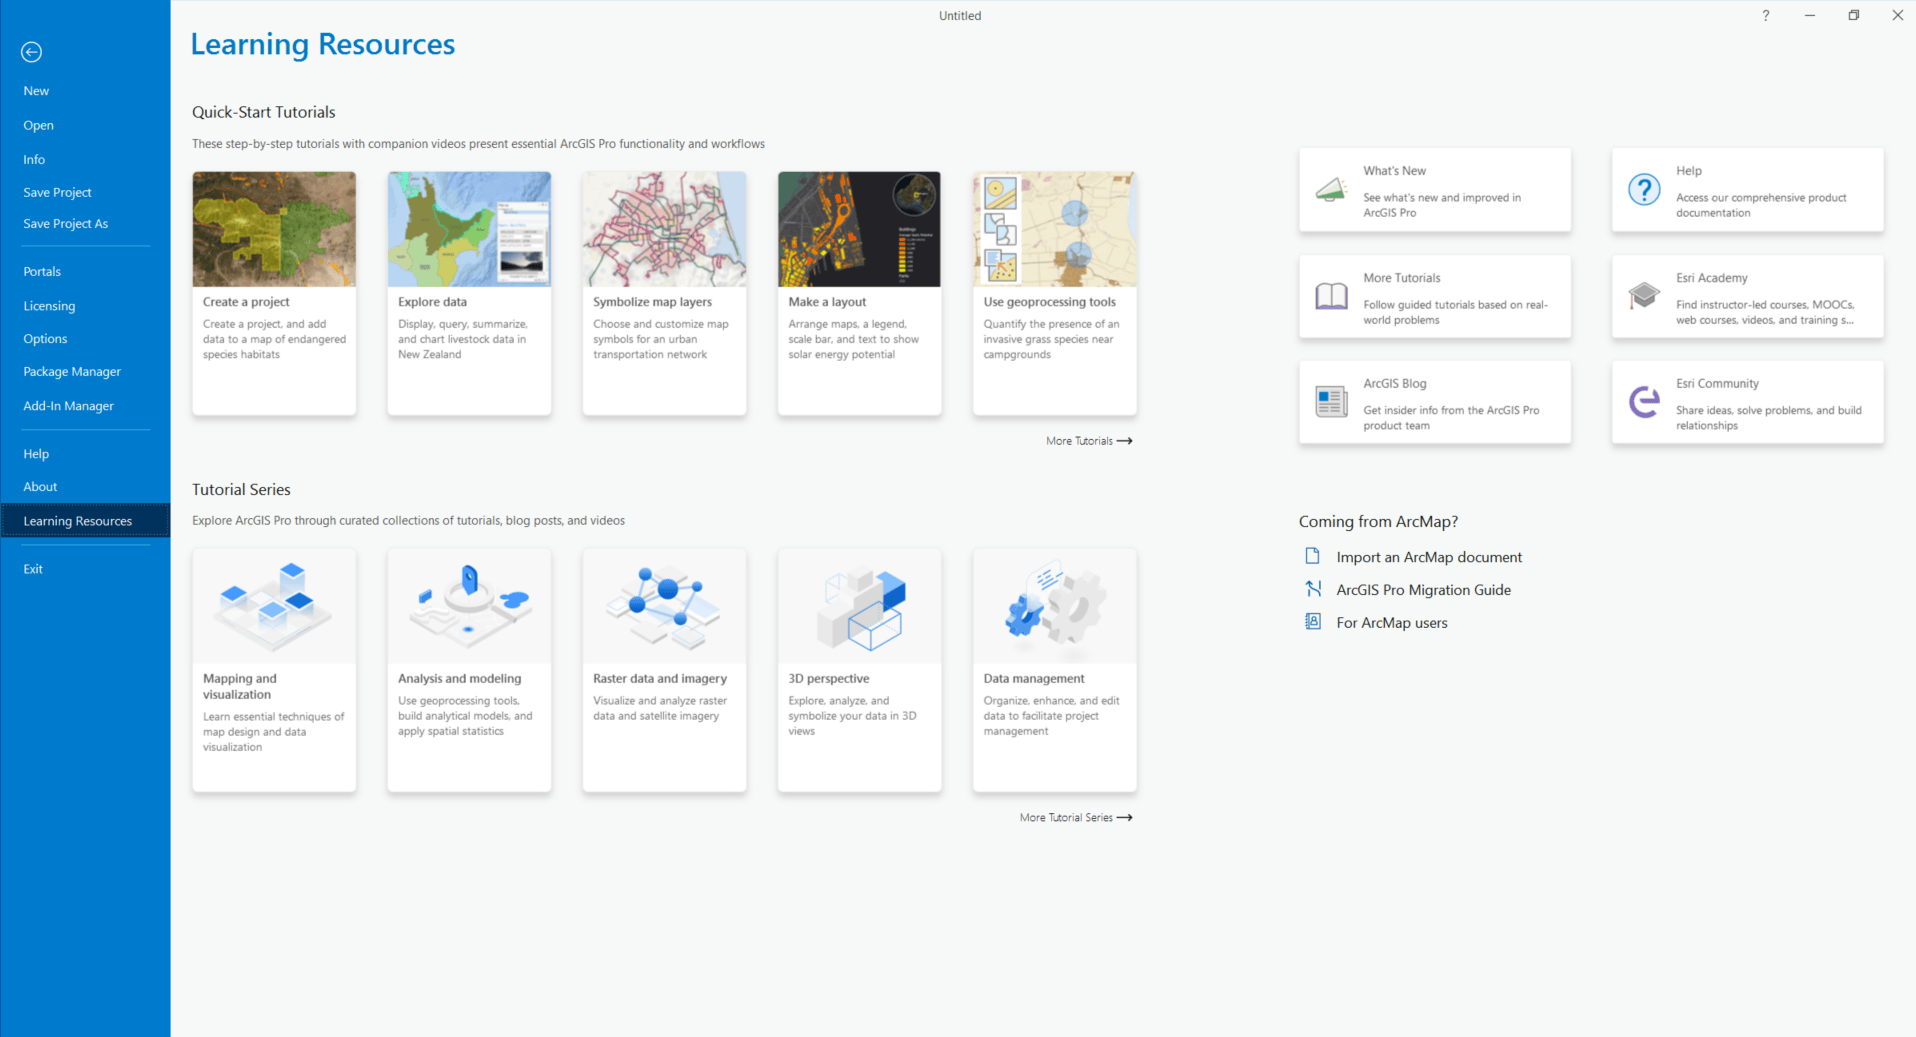Click the More Tutorials book icon
The height and width of the screenshot is (1037, 1916).
1330,296
